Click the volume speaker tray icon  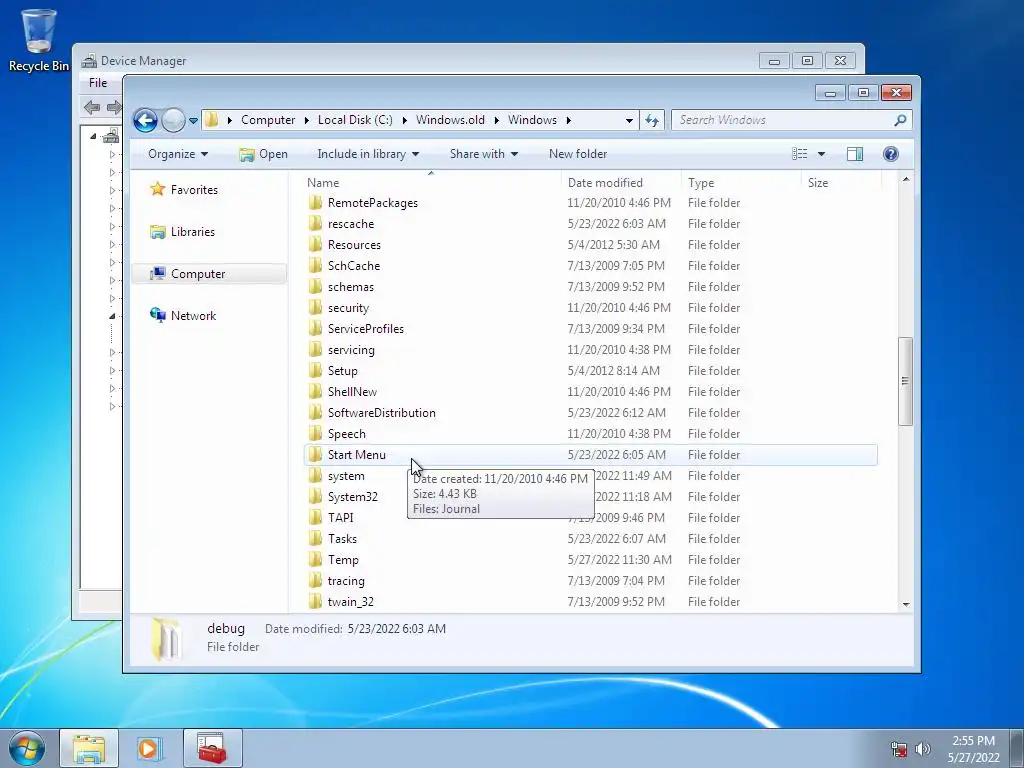pos(923,749)
